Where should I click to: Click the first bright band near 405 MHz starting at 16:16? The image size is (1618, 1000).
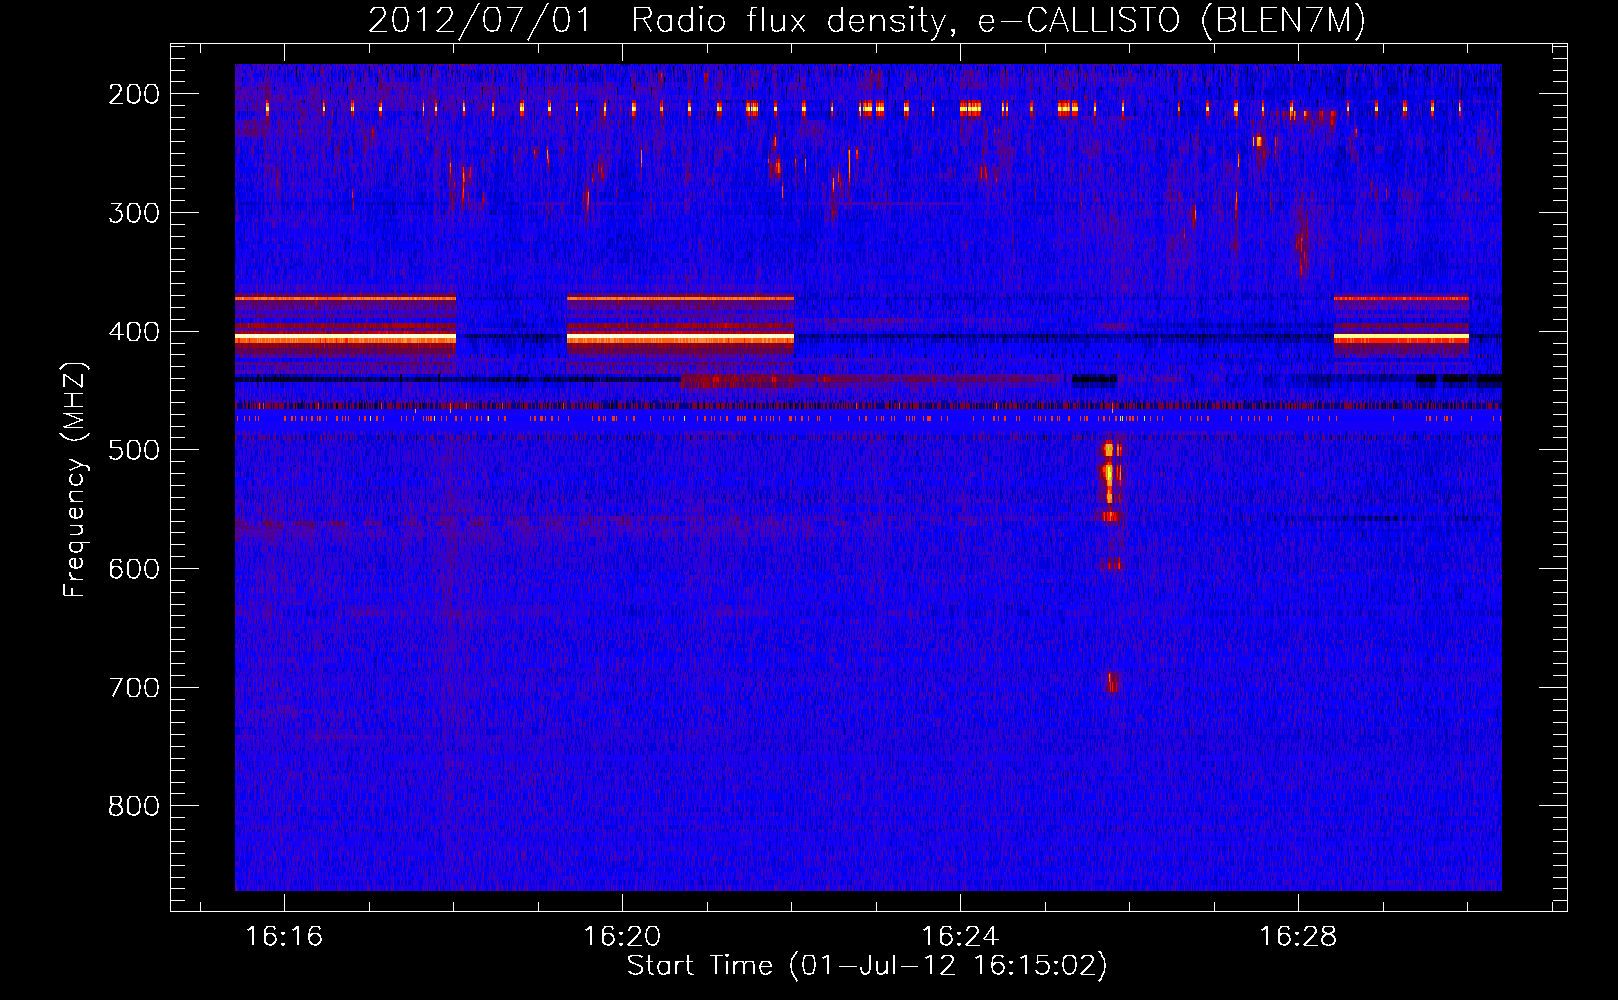click(345, 339)
